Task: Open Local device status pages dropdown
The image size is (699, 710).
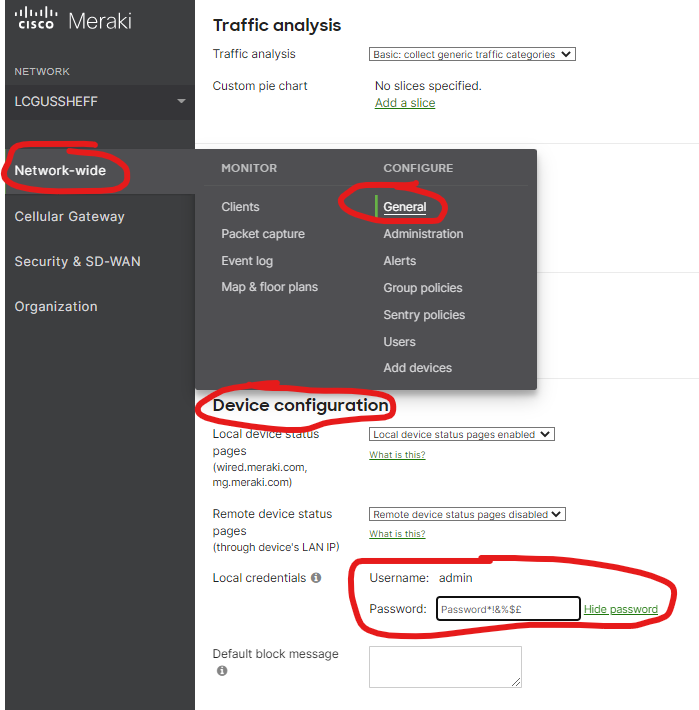Action: click(461, 435)
